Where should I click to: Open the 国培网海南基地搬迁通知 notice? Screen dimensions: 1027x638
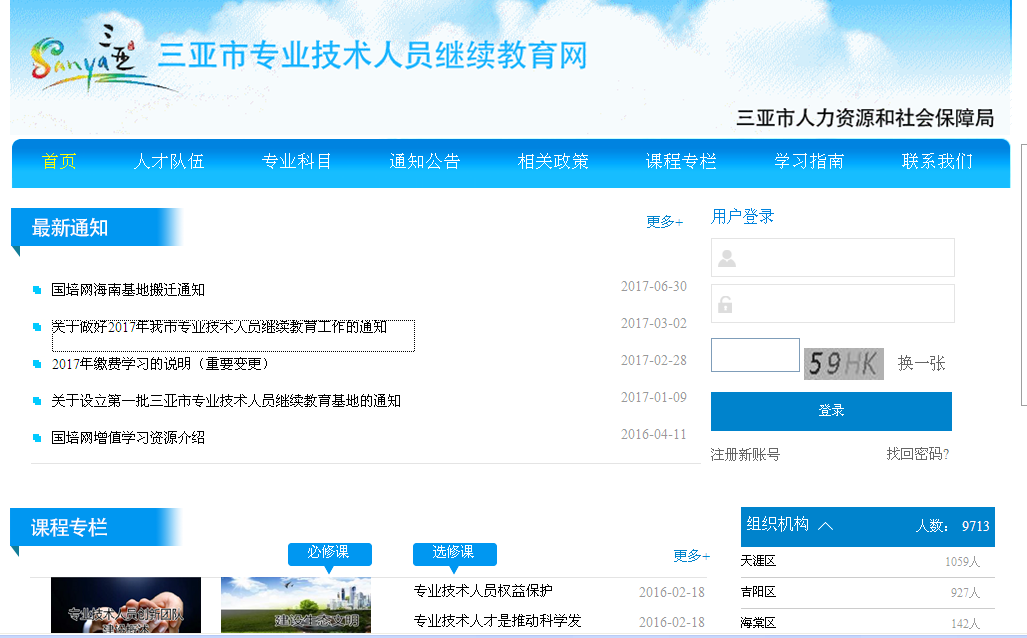point(128,290)
